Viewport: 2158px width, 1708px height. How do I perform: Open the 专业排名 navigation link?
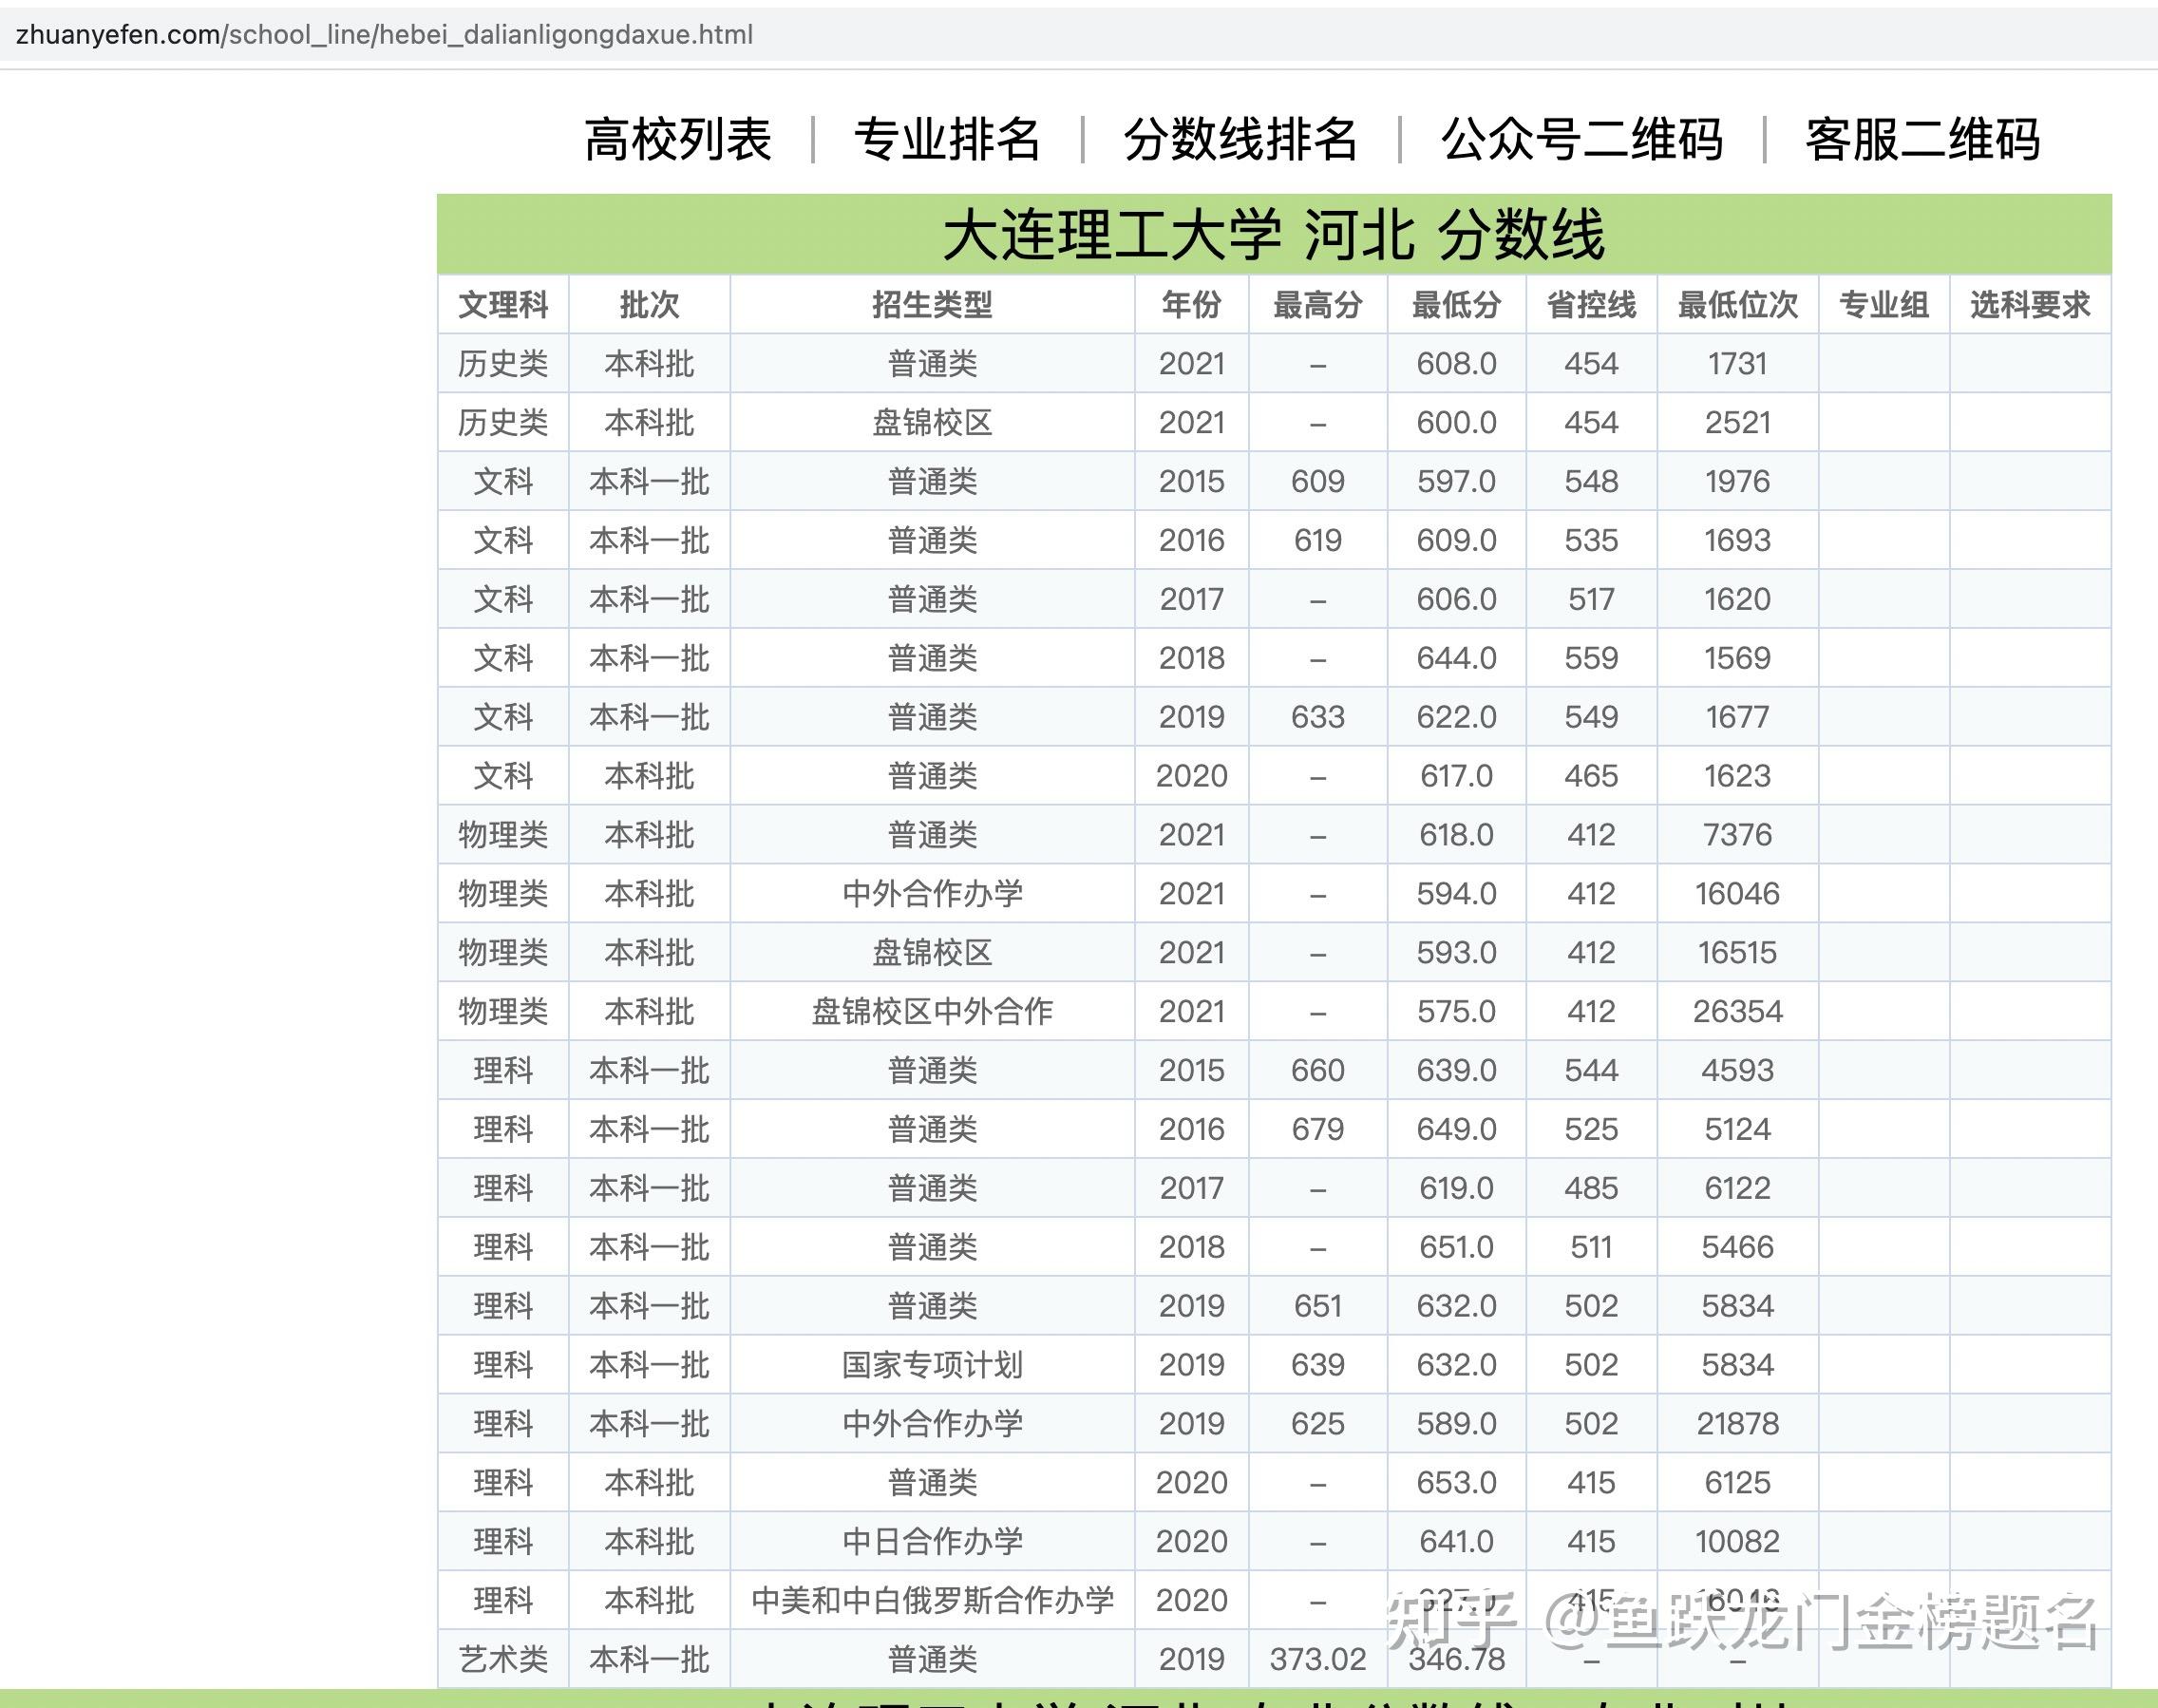tap(946, 139)
